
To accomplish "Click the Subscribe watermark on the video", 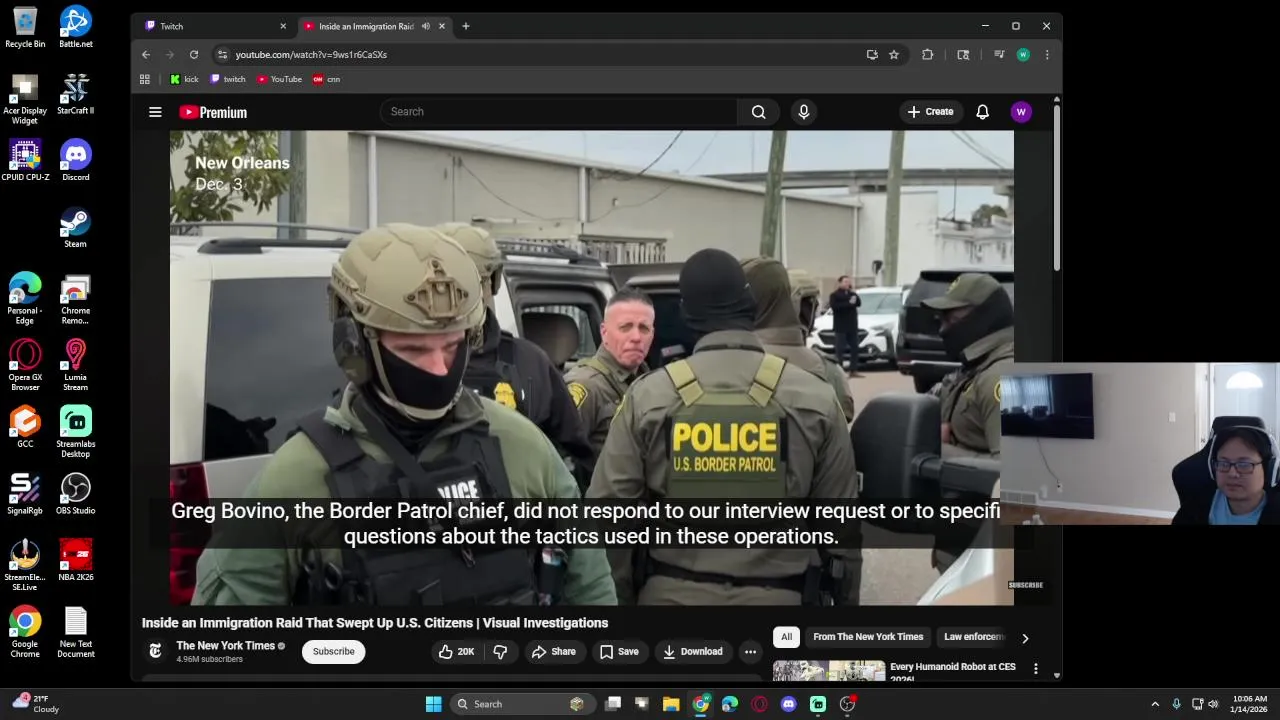I will click(1026, 585).
